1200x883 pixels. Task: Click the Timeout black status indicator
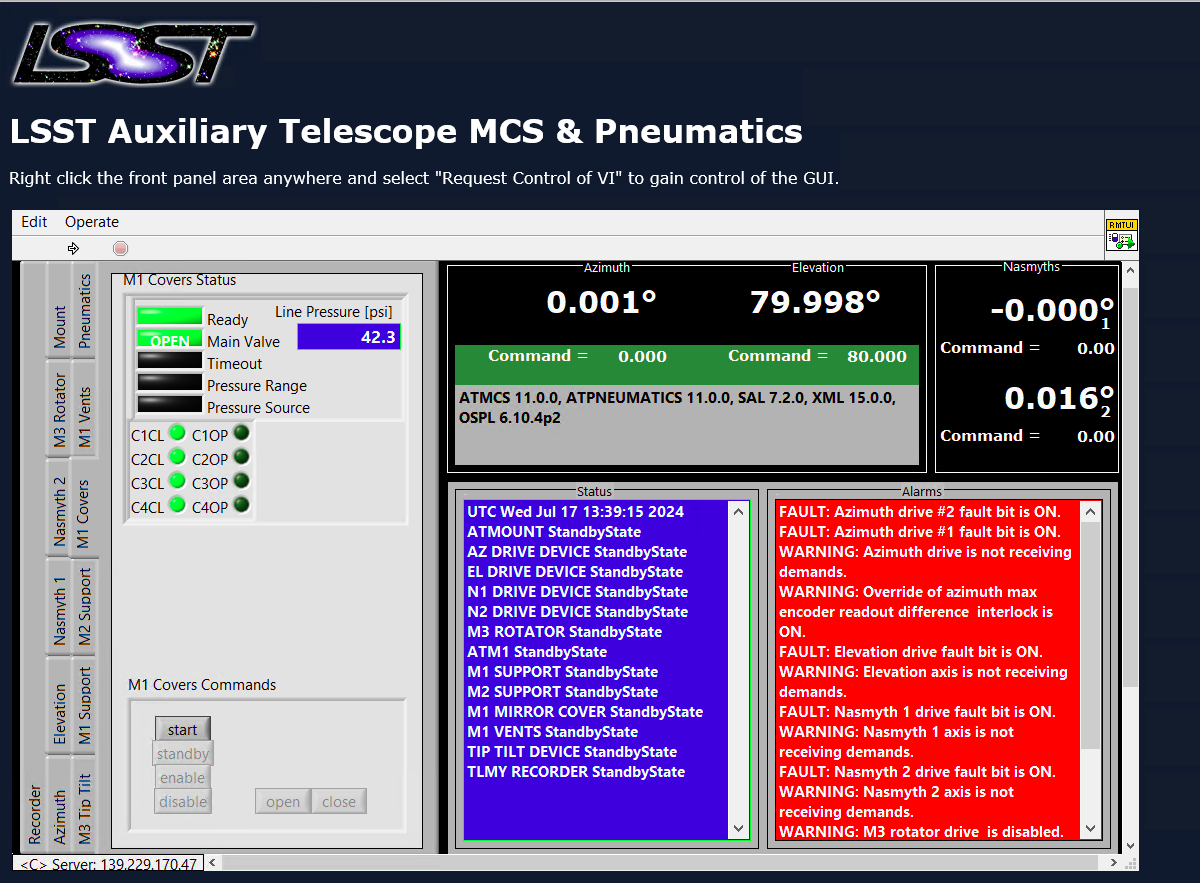tap(169, 361)
